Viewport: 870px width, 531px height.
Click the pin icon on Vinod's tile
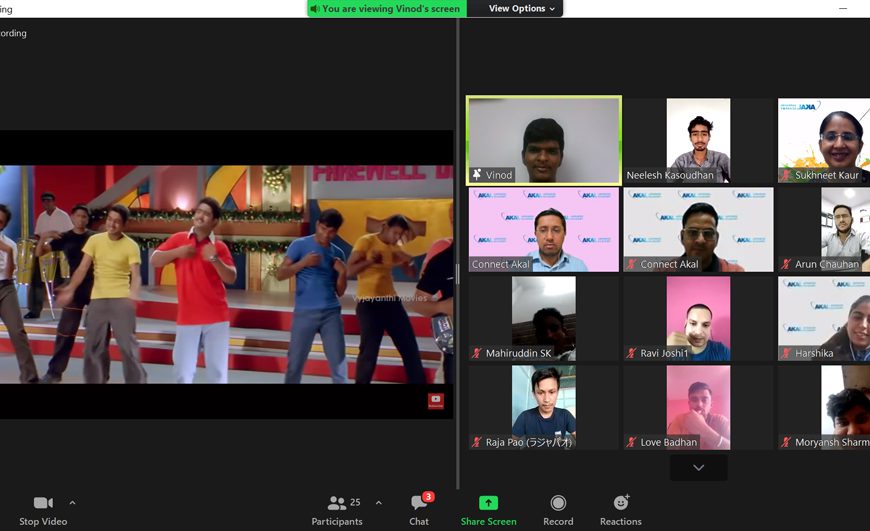477,175
